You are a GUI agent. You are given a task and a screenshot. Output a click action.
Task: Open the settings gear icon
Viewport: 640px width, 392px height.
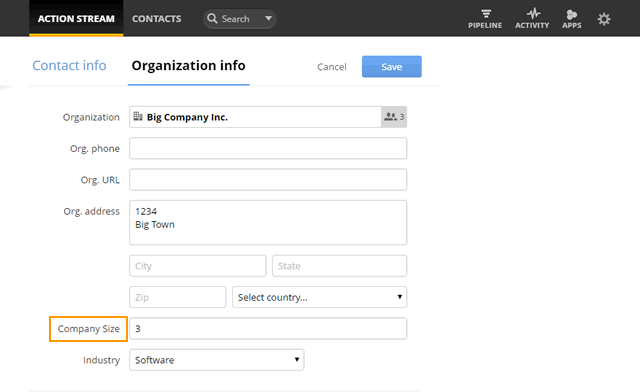(604, 19)
